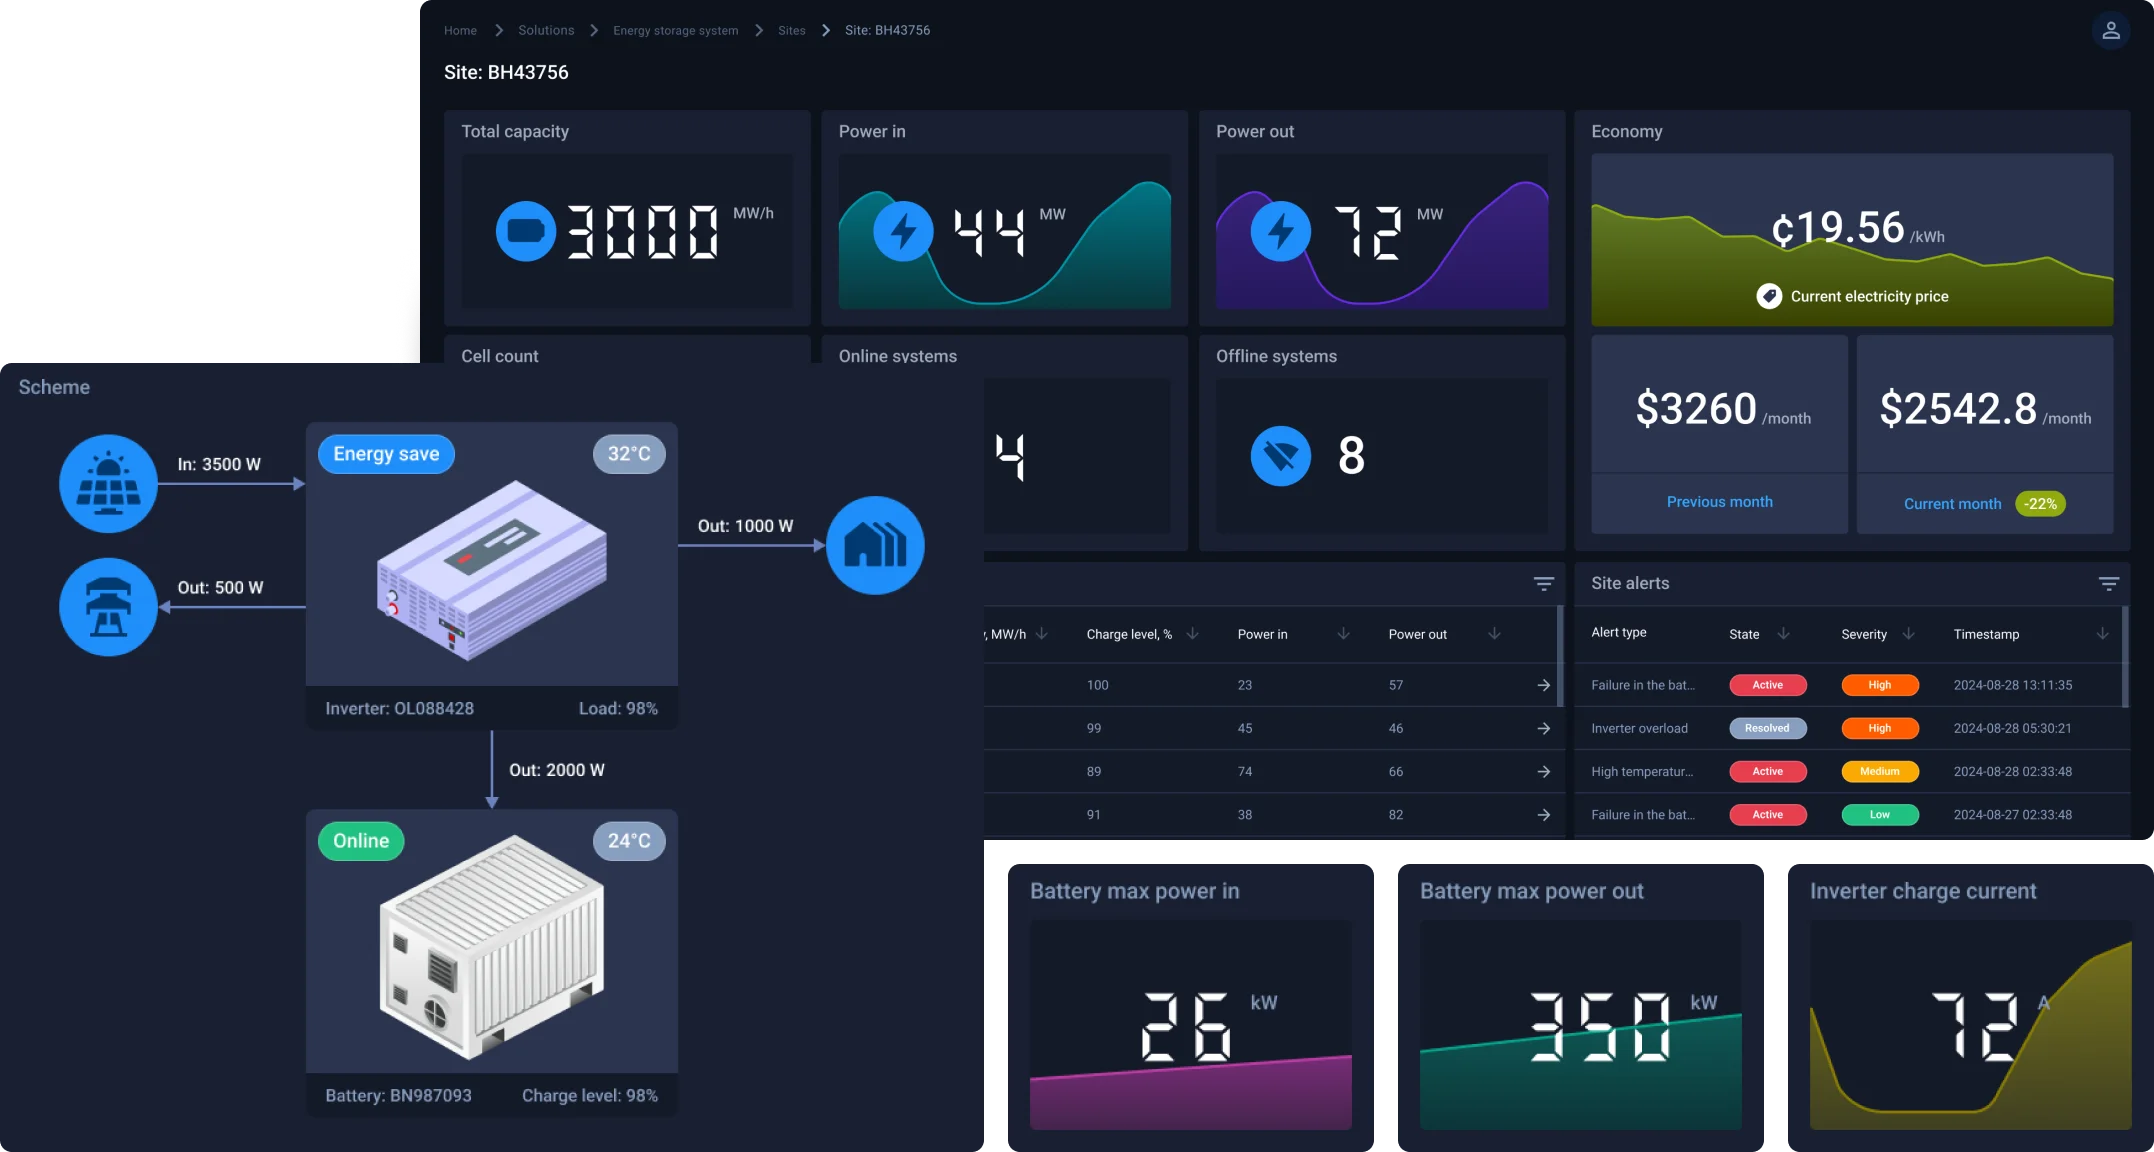This screenshot has width=2154, height=1152.
Task: Click Resolved badge for Inverter overload
Action: tap(1768, 728)
